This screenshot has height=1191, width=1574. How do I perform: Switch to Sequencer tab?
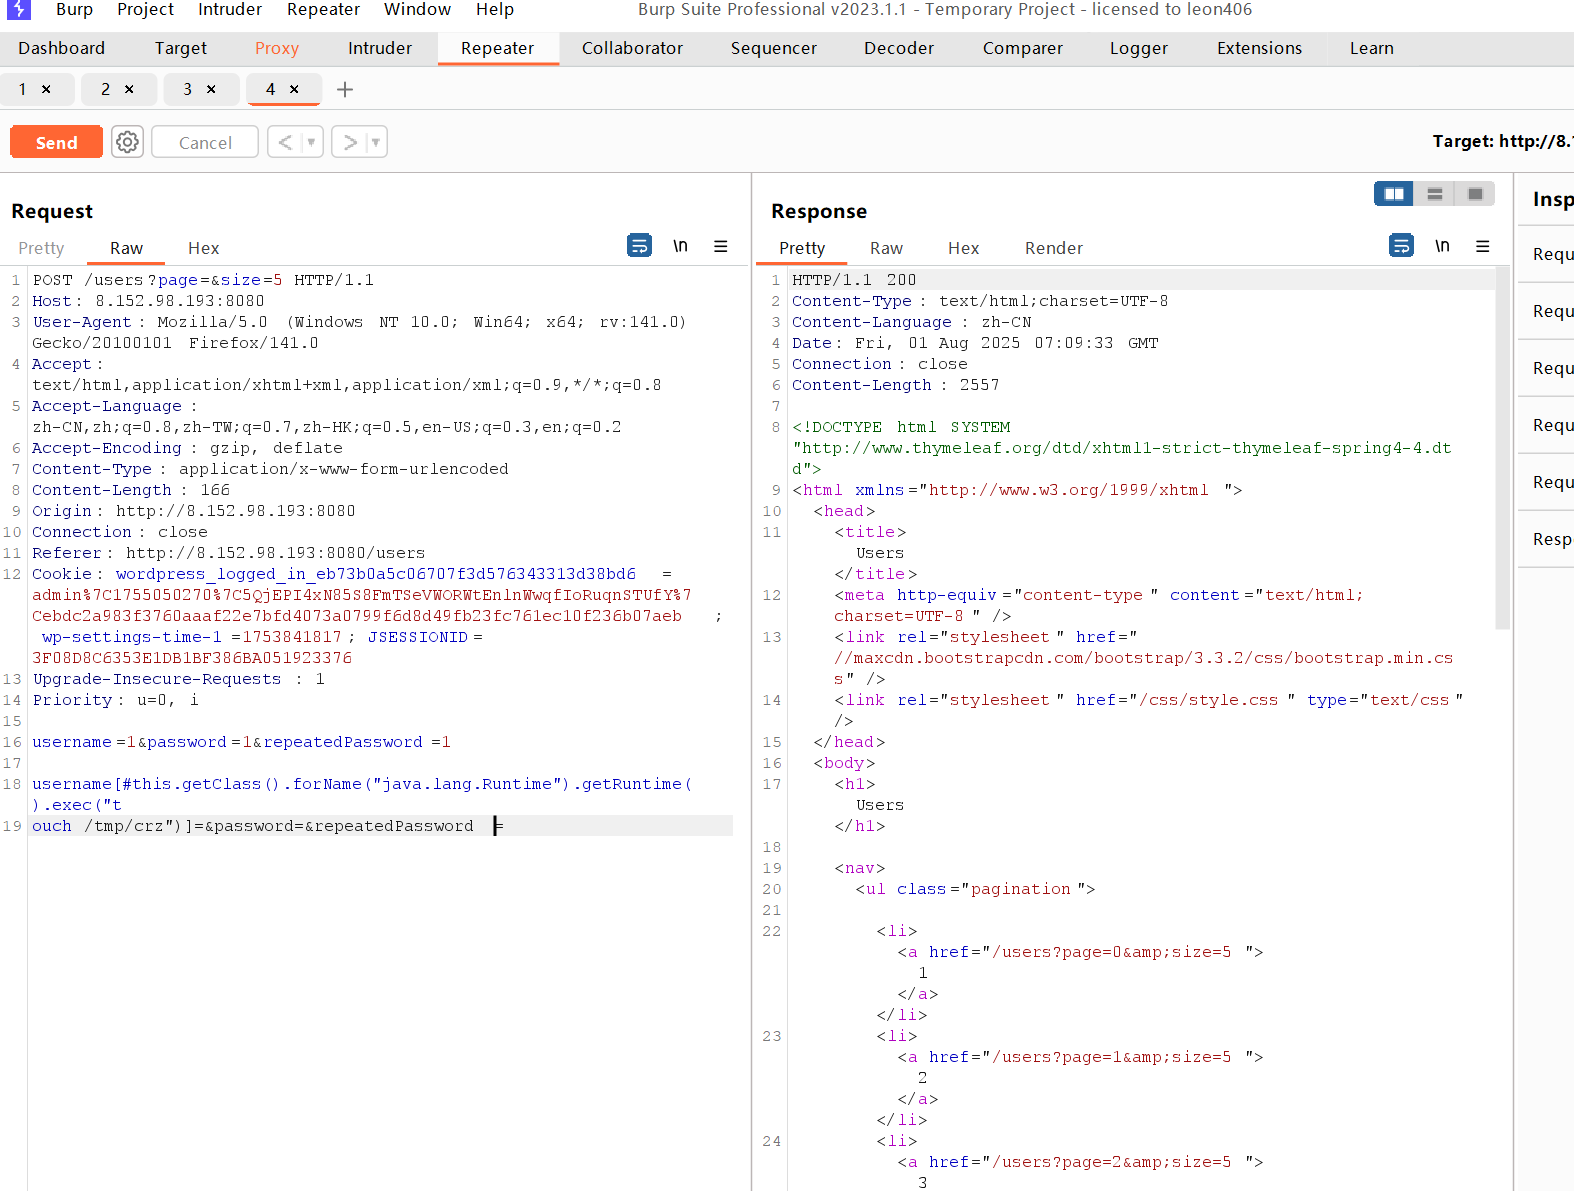pyautogui.click(x=773, y=48)
